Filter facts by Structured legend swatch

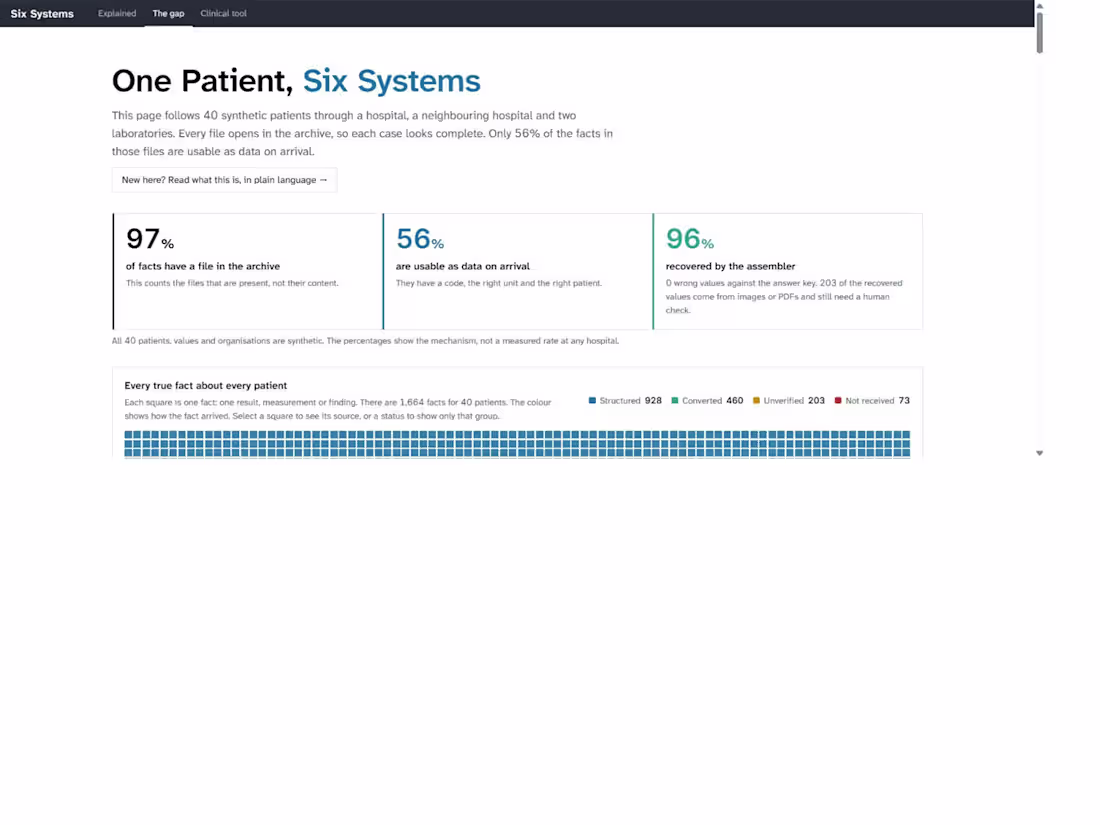point(592,401)
